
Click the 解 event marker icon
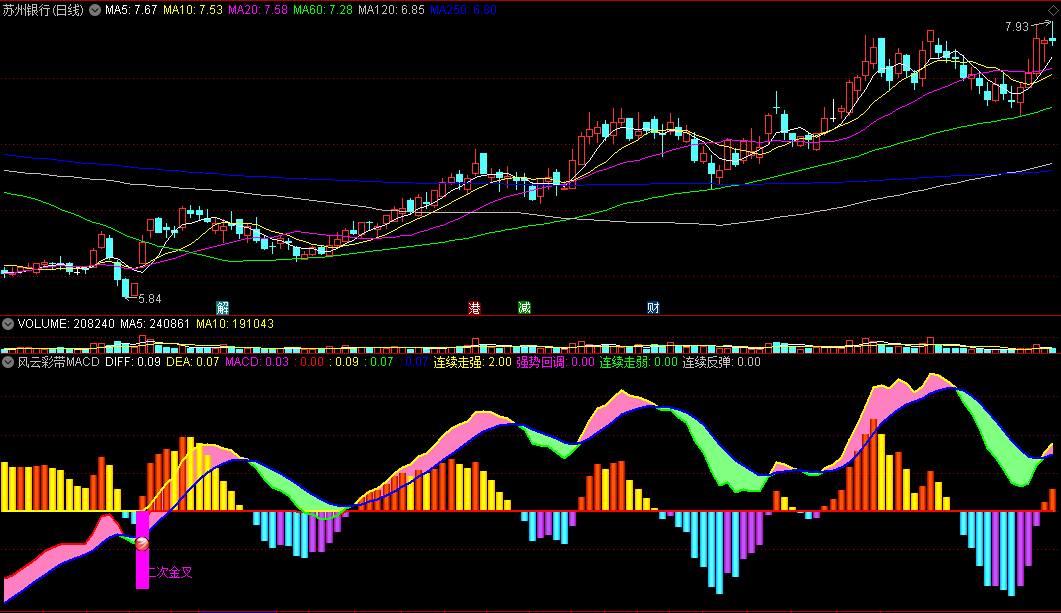point(223,308)
